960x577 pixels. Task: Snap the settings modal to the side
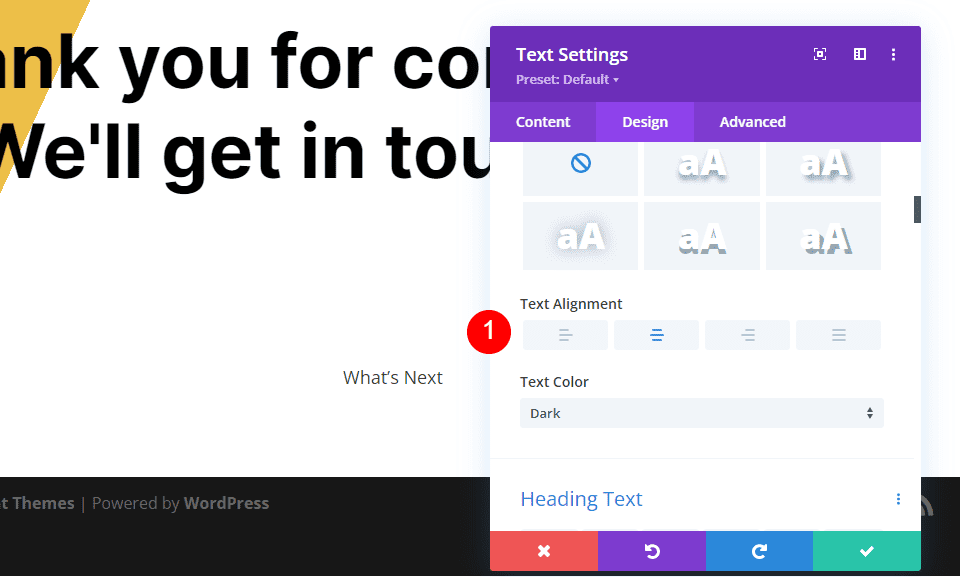tap(859, 54)
